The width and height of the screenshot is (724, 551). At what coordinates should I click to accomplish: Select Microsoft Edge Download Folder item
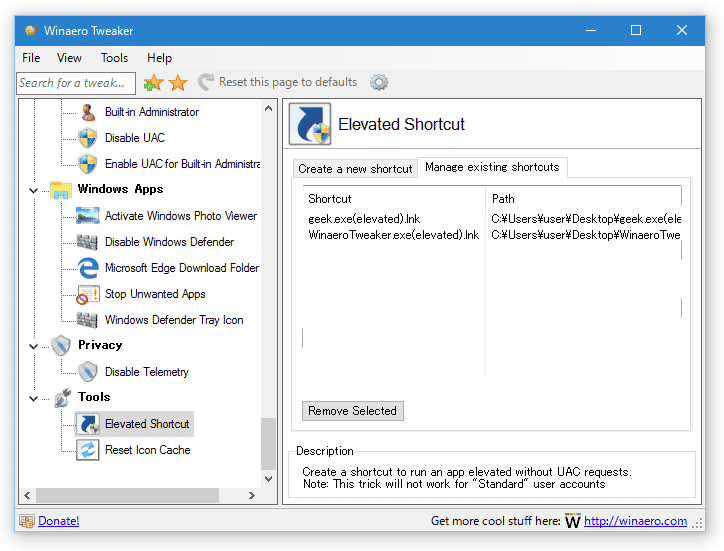pyautogui.click(x=182, y=268)
